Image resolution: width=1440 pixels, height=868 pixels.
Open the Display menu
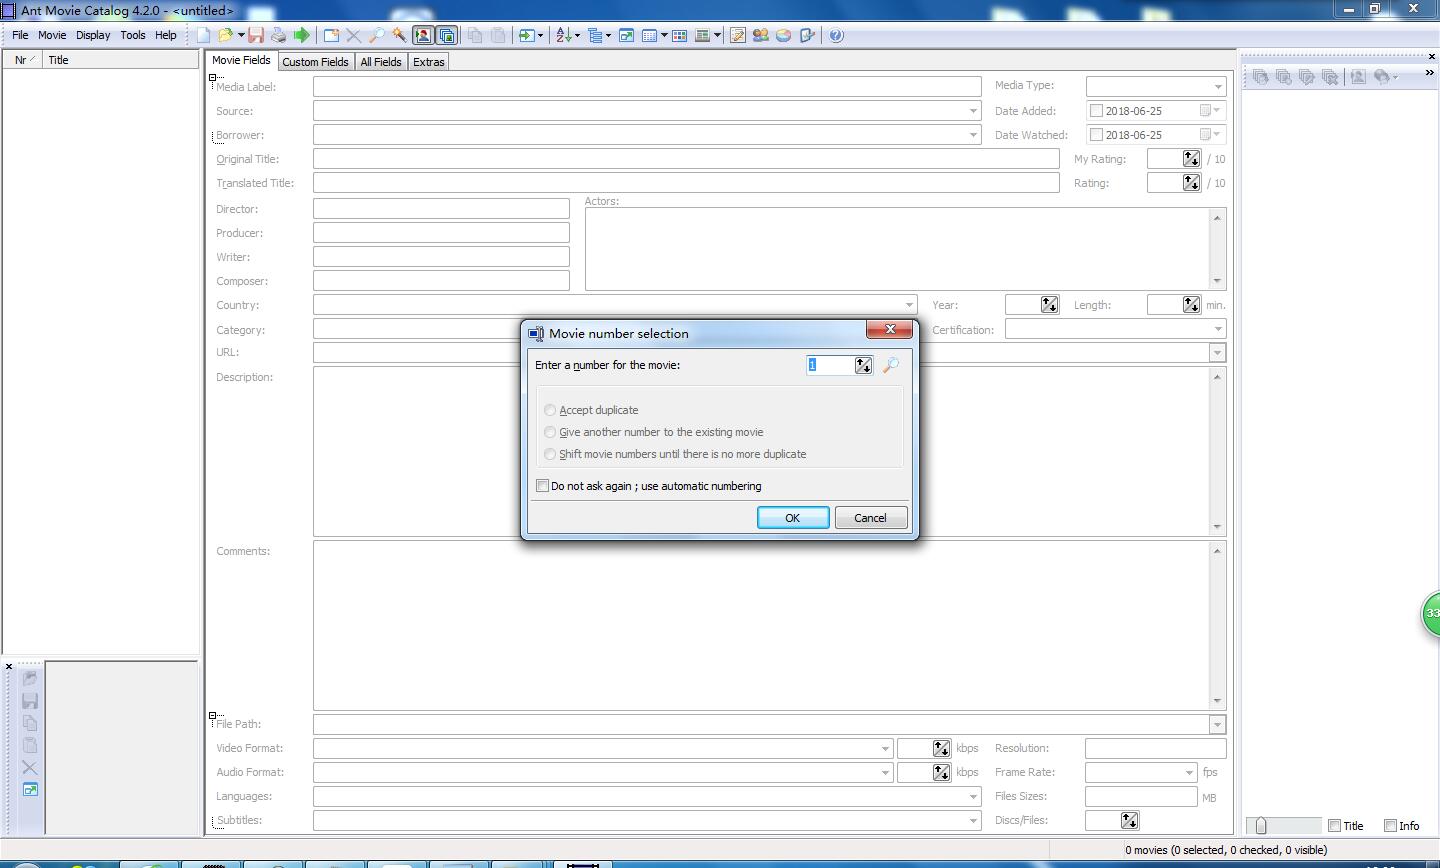[x=93, y=35]
